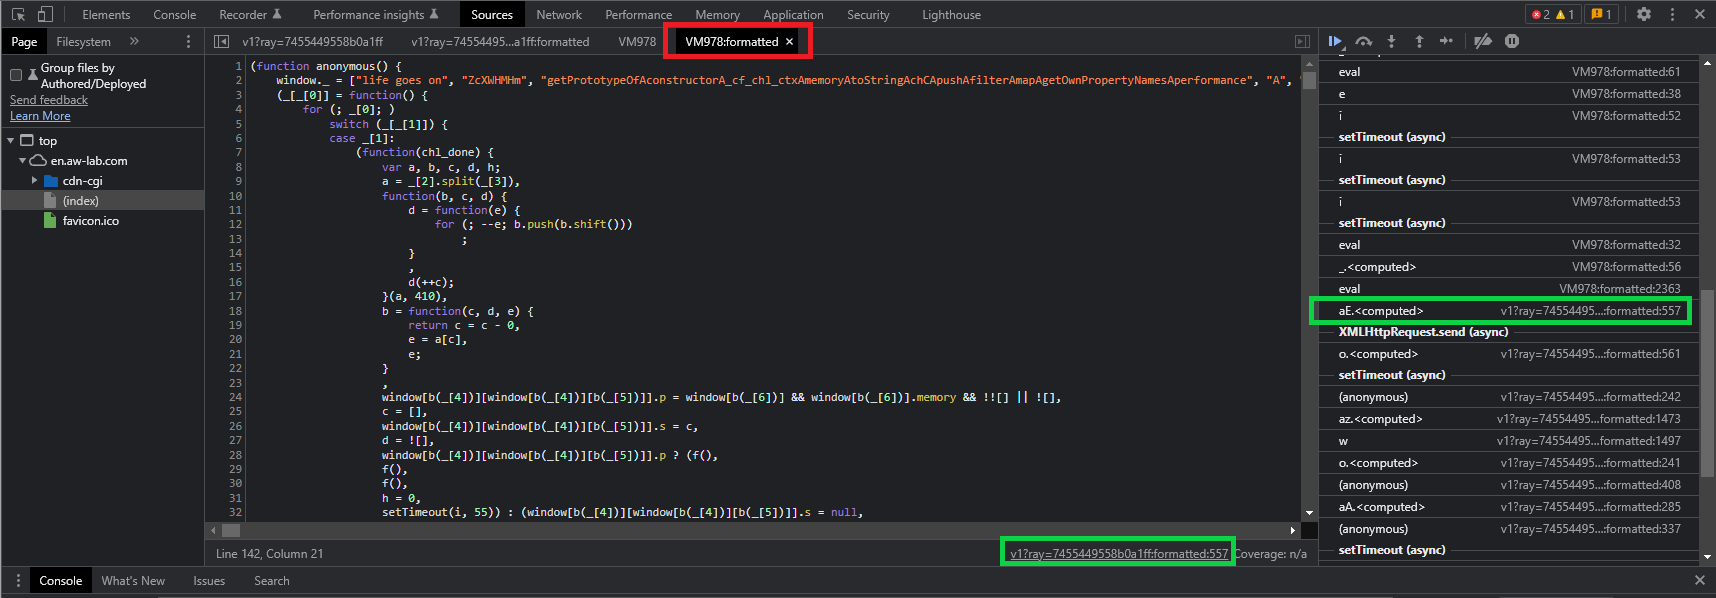Switch to the Filesystem navigator tab

pyautogui.click(x=83, y=42)
